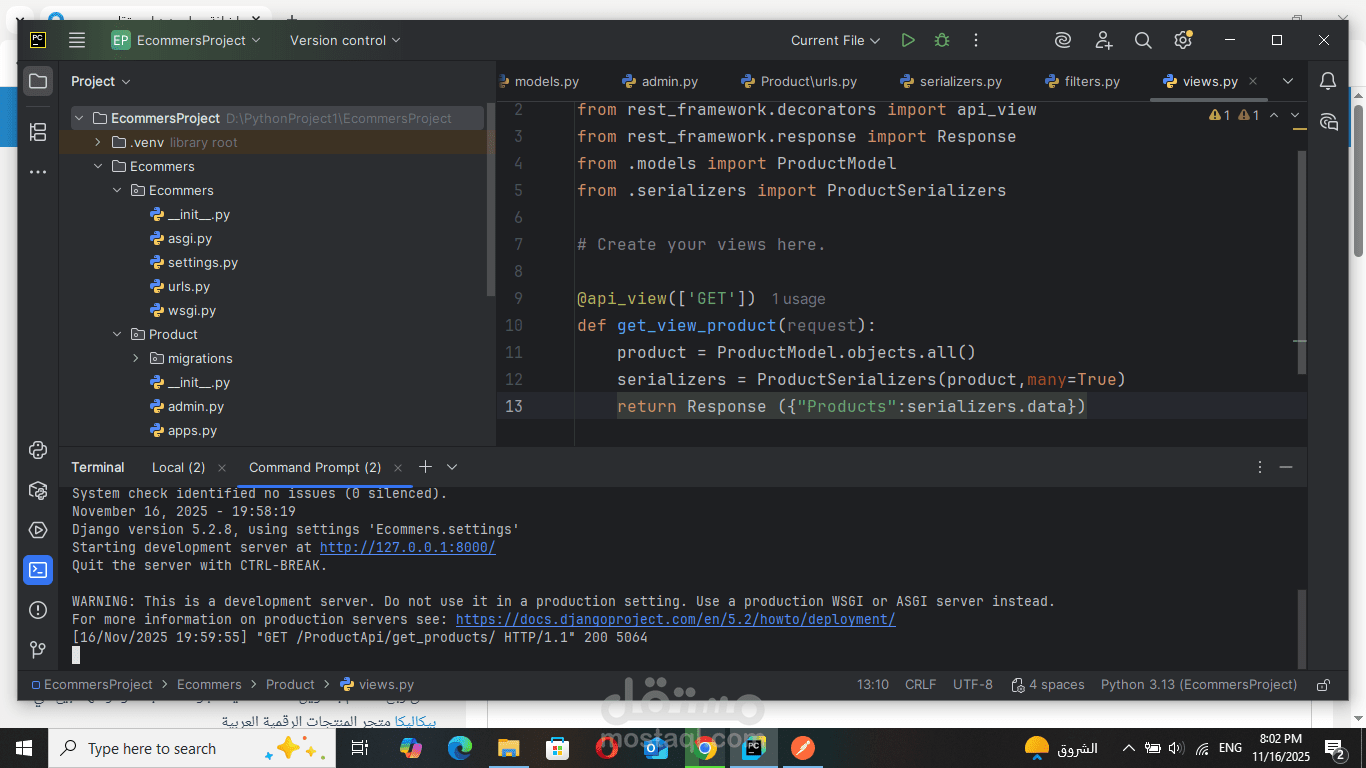The width and height of the screenshot is (1366, 768).
Task: Open the Version control dropdown
Action: point(345,40)
